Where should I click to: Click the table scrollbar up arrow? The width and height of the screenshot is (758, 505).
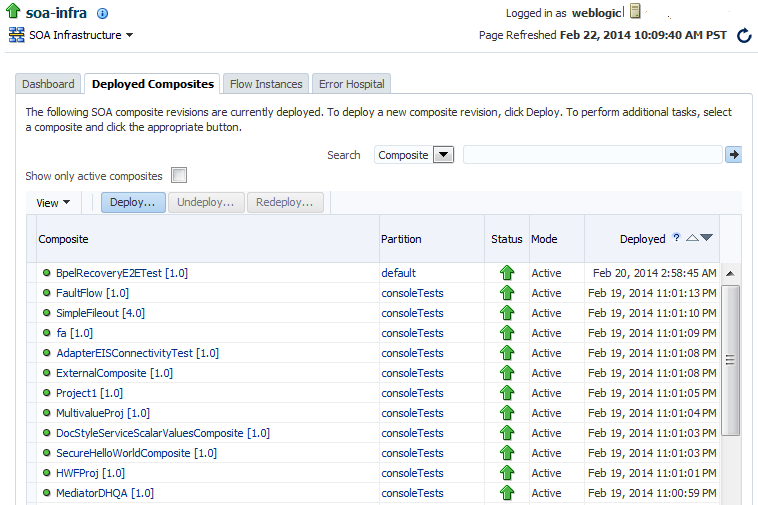(730, 274)
